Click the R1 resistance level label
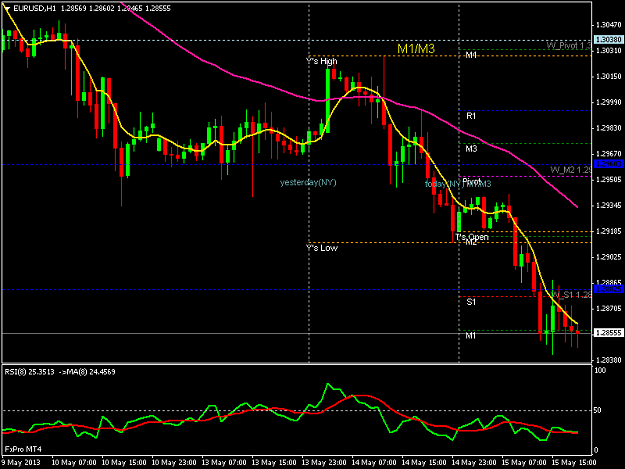 tap(471, 116)
